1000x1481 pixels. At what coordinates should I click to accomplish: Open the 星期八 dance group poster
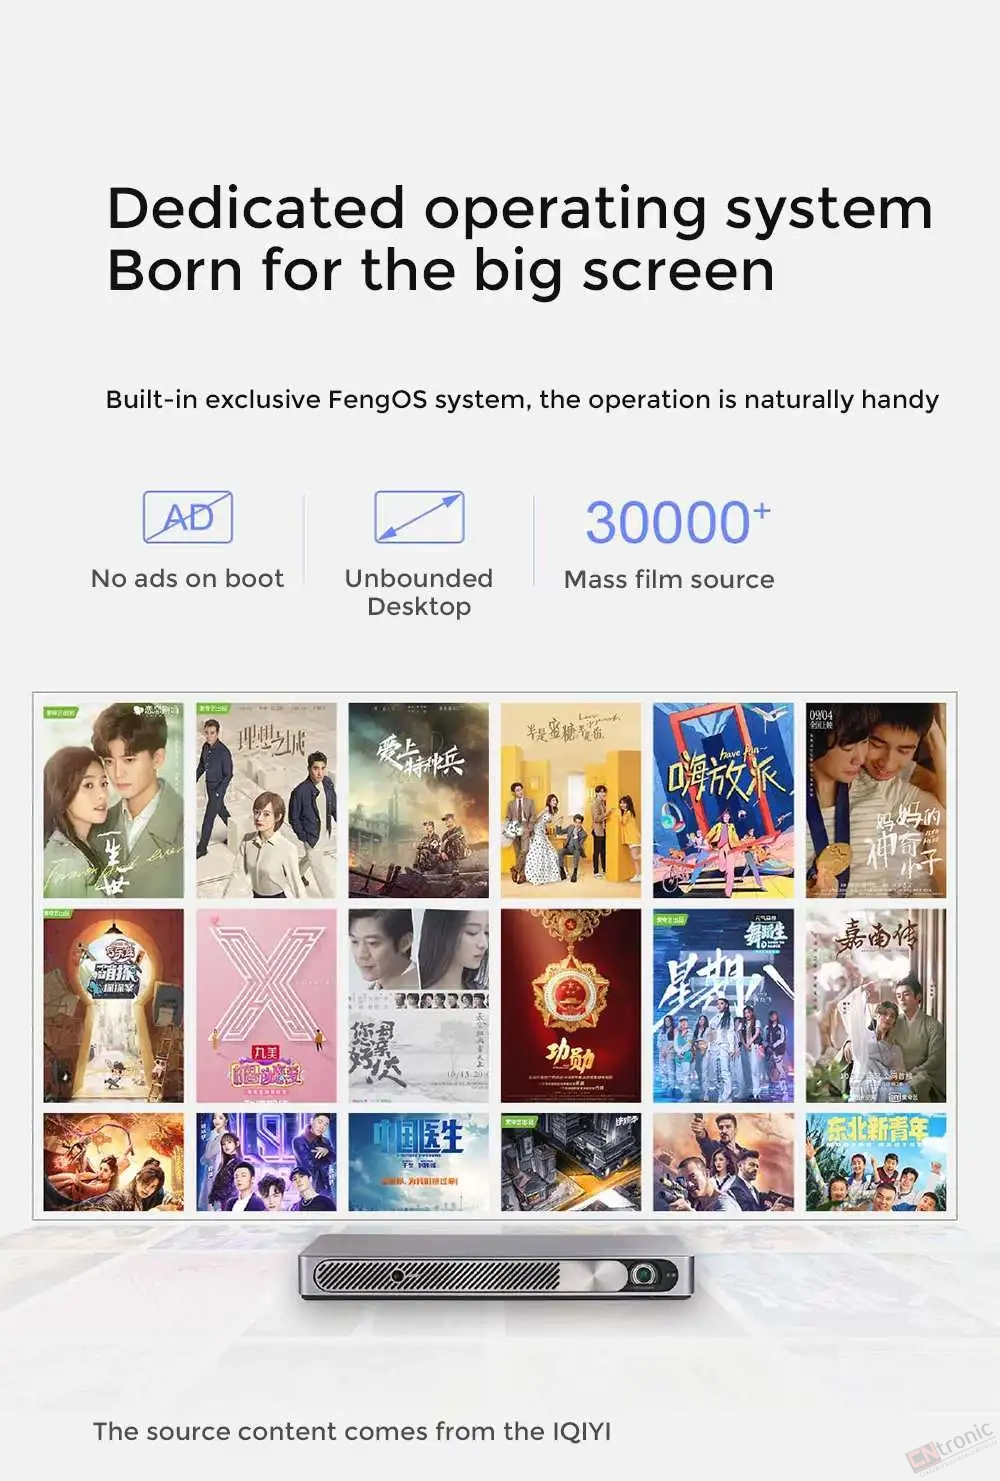pos(723,1005)
